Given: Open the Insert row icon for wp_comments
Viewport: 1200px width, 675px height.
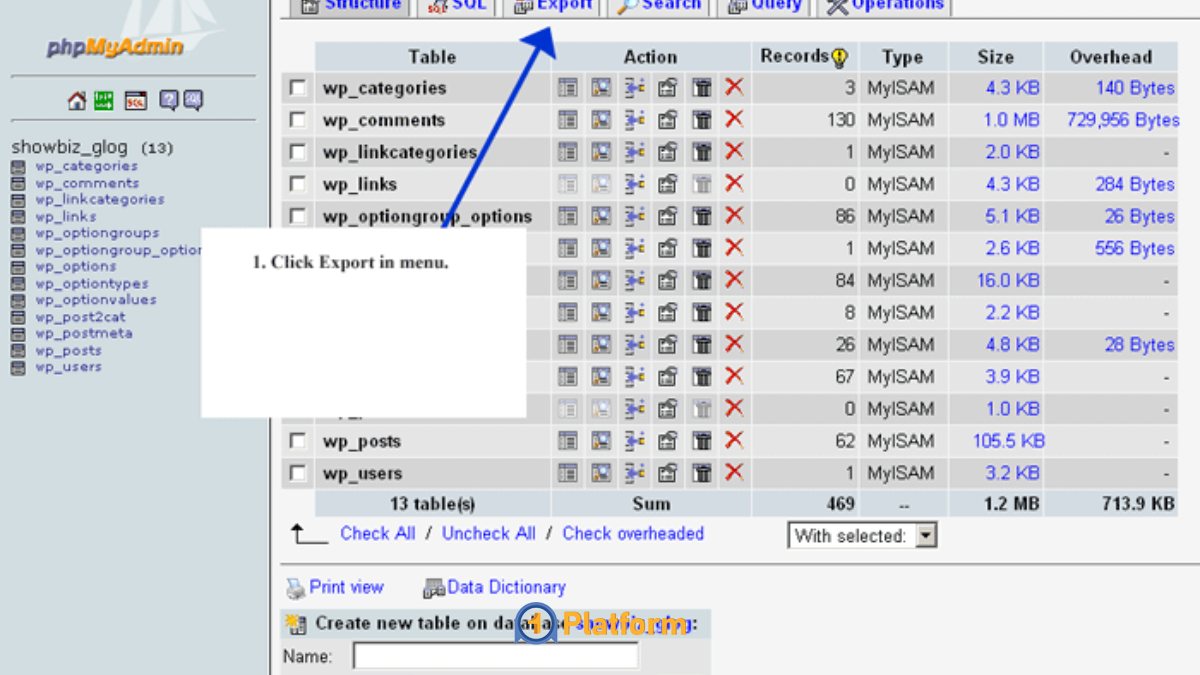Looking at the screenshot, I should point(634,120).
